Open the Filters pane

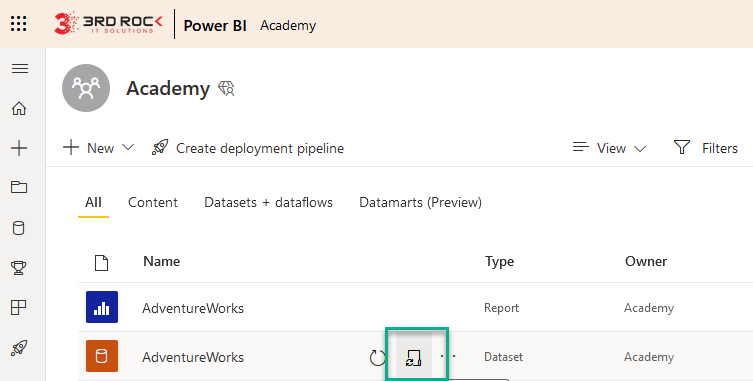point(705,147)
